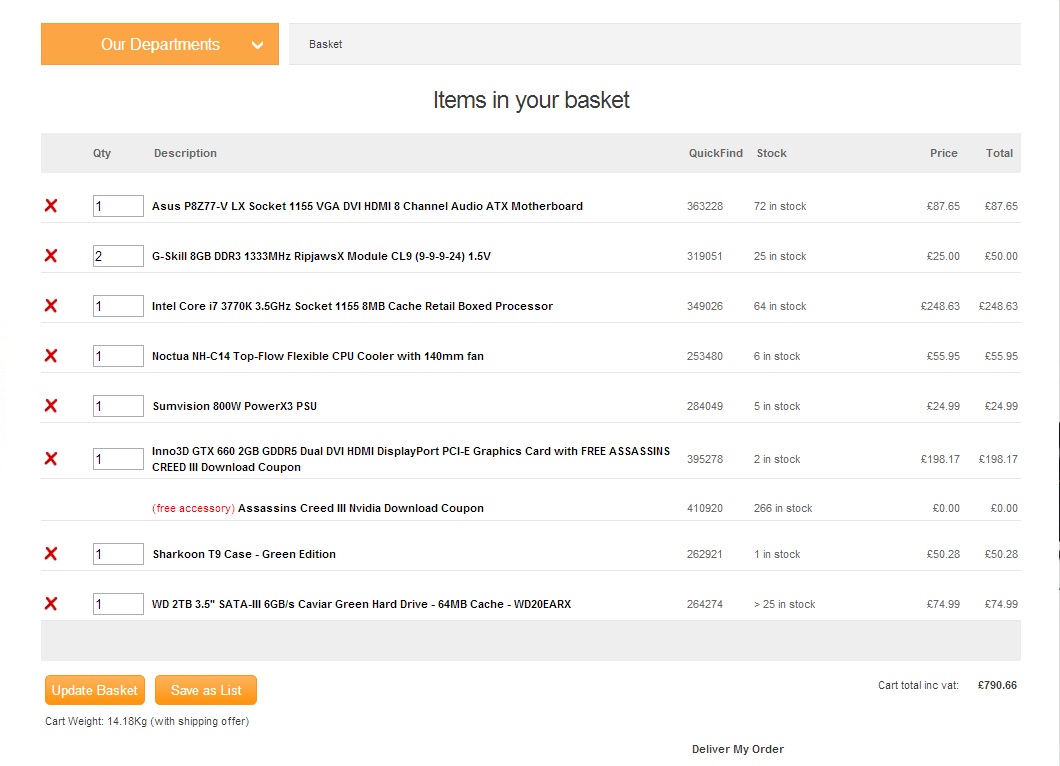Image resolution: width=1060 pixels, height=766 pixels.
Task: Open the Our Departments dropdown
Action: 160,44
